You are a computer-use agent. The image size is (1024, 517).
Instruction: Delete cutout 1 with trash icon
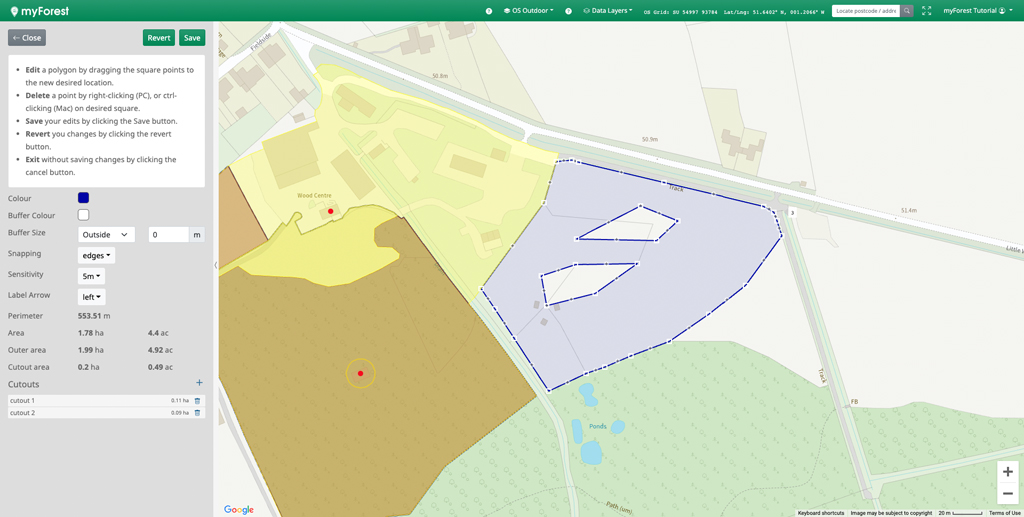(197, 401)
